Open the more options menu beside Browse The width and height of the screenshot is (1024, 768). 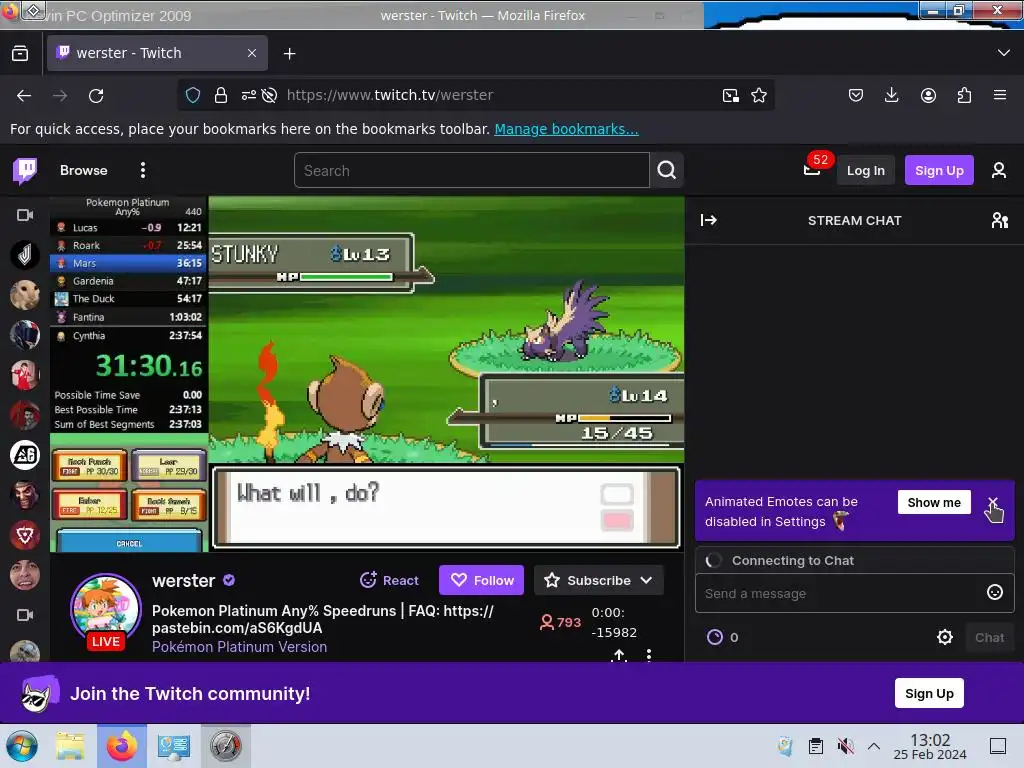[x=143, y=170]
